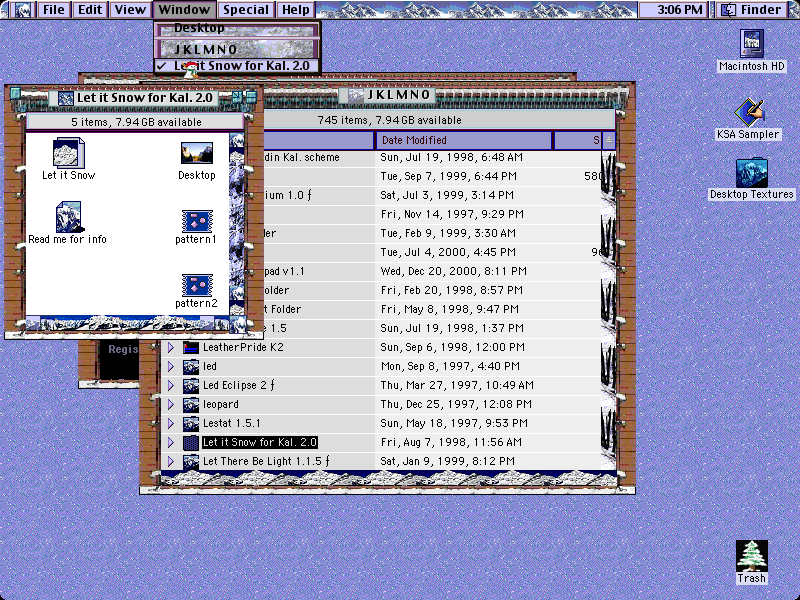Click the date 'Thu, Dec 25, 1997, 12:08 PM'

coord(456,405)
